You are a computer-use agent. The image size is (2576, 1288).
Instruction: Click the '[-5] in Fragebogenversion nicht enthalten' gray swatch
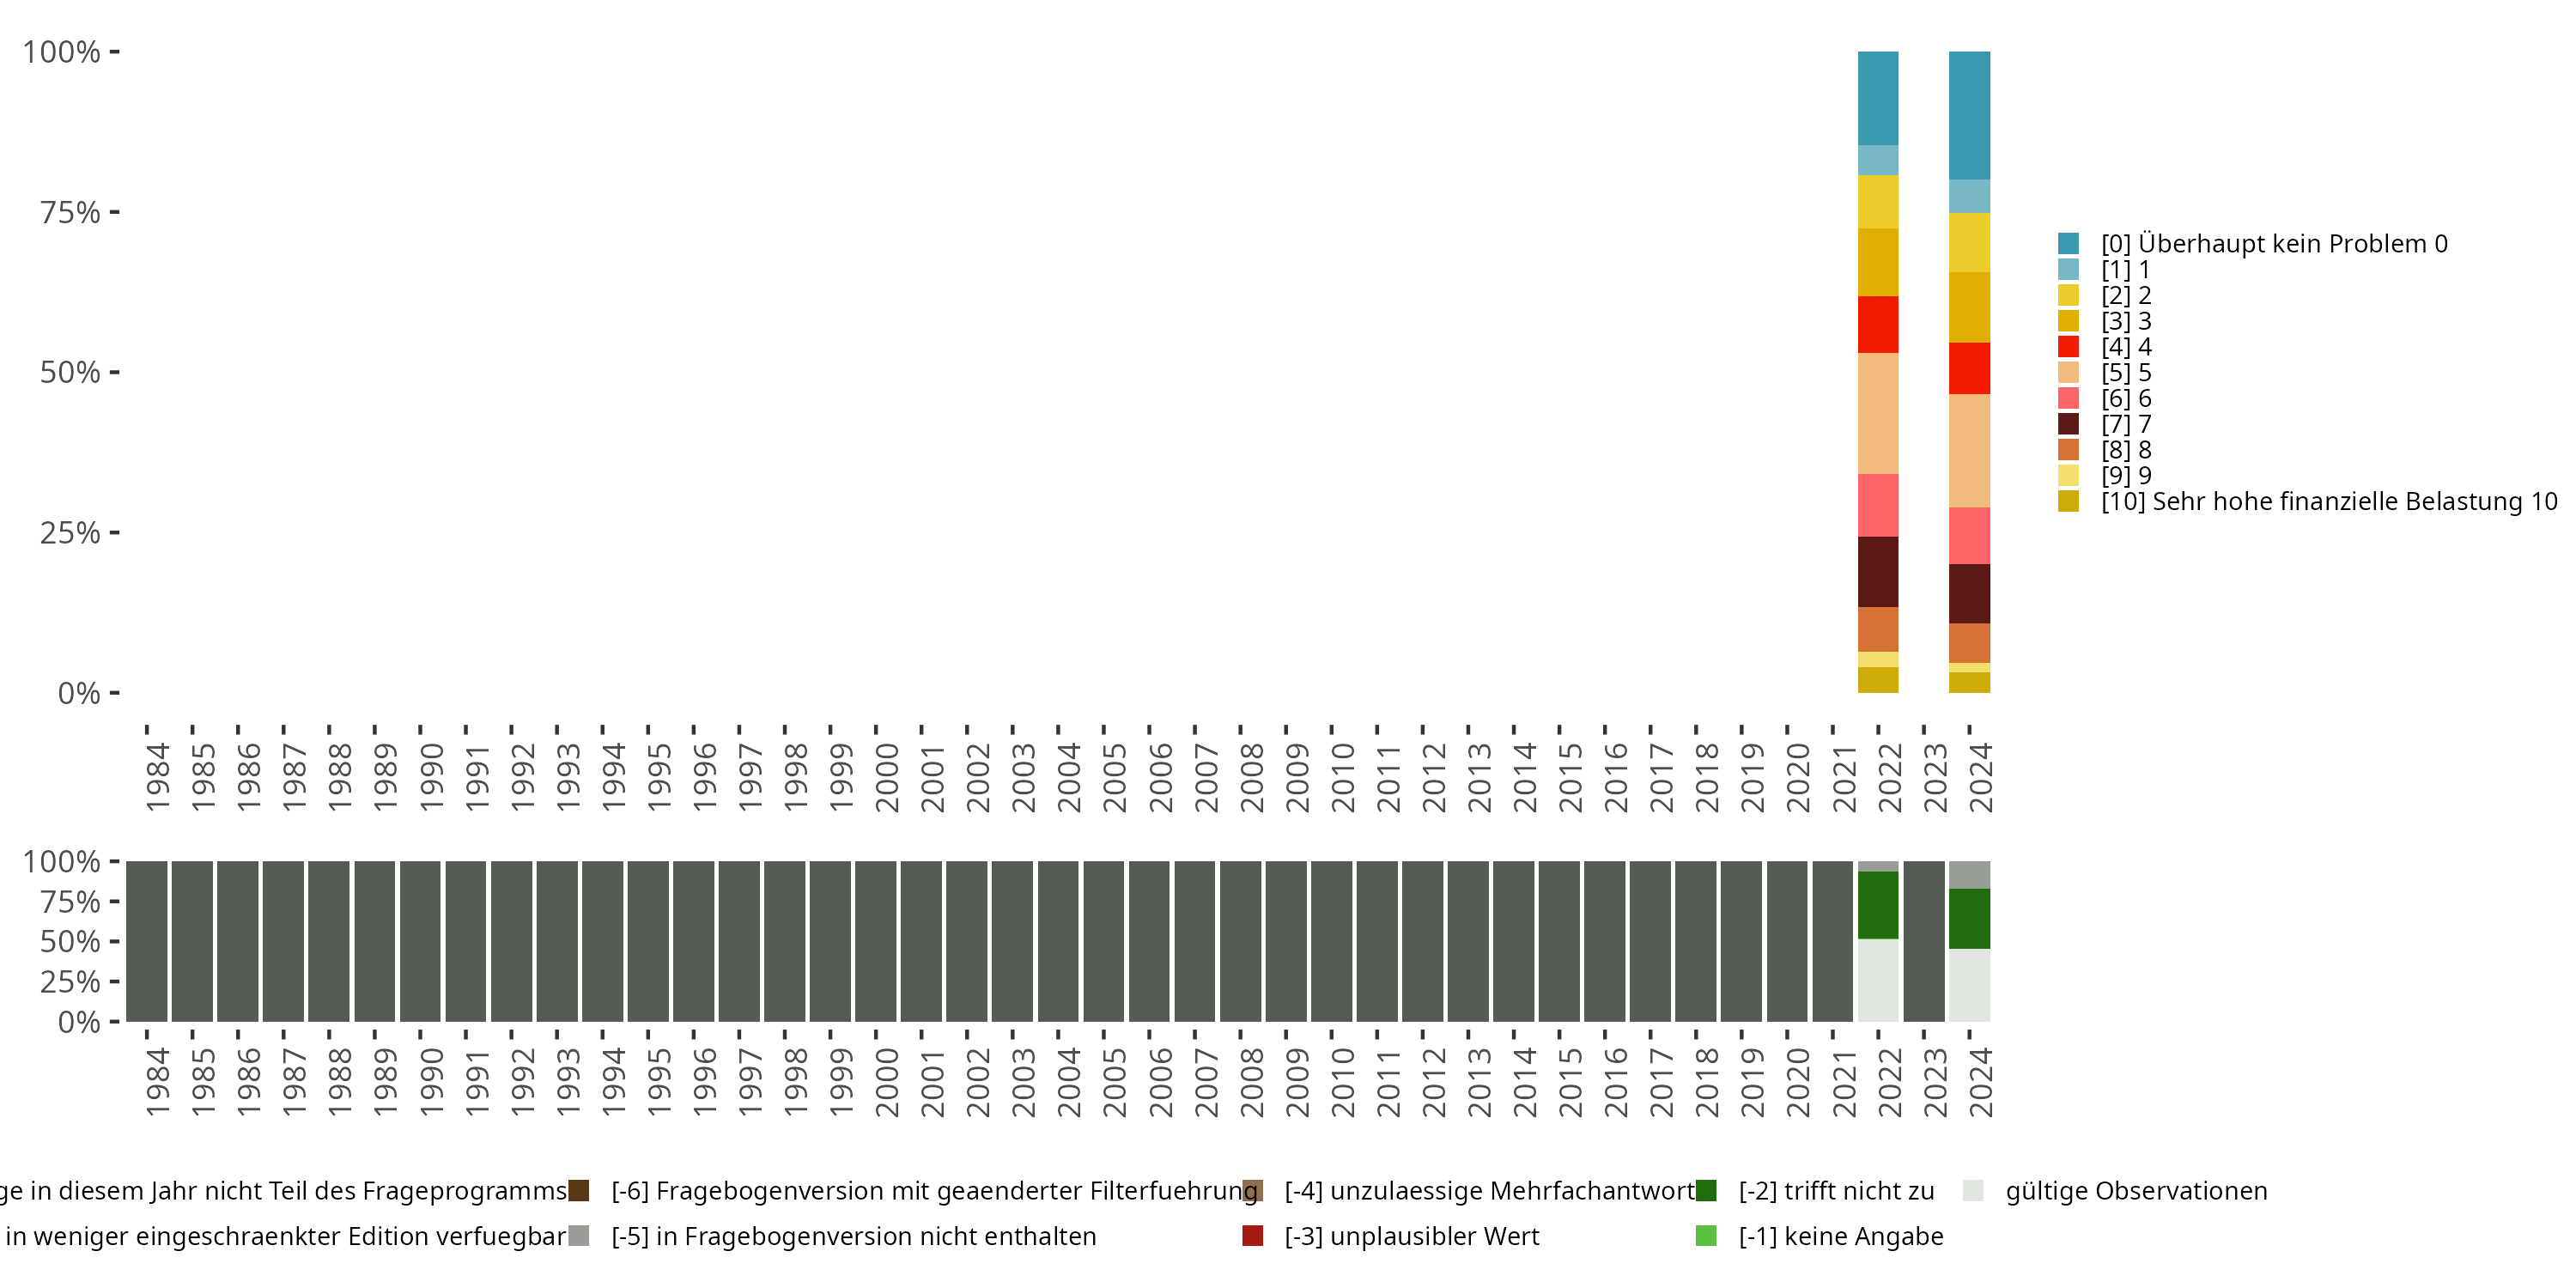point(578,1236)
